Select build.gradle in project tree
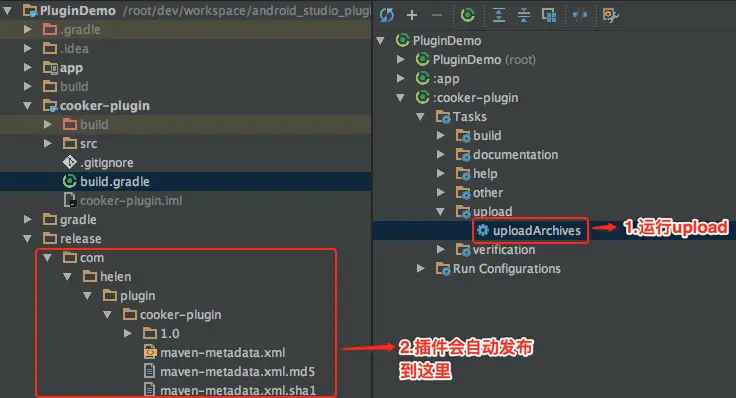The width and height of the screenshot is (736, 398). pyautogui.click(x=185, y=181)
